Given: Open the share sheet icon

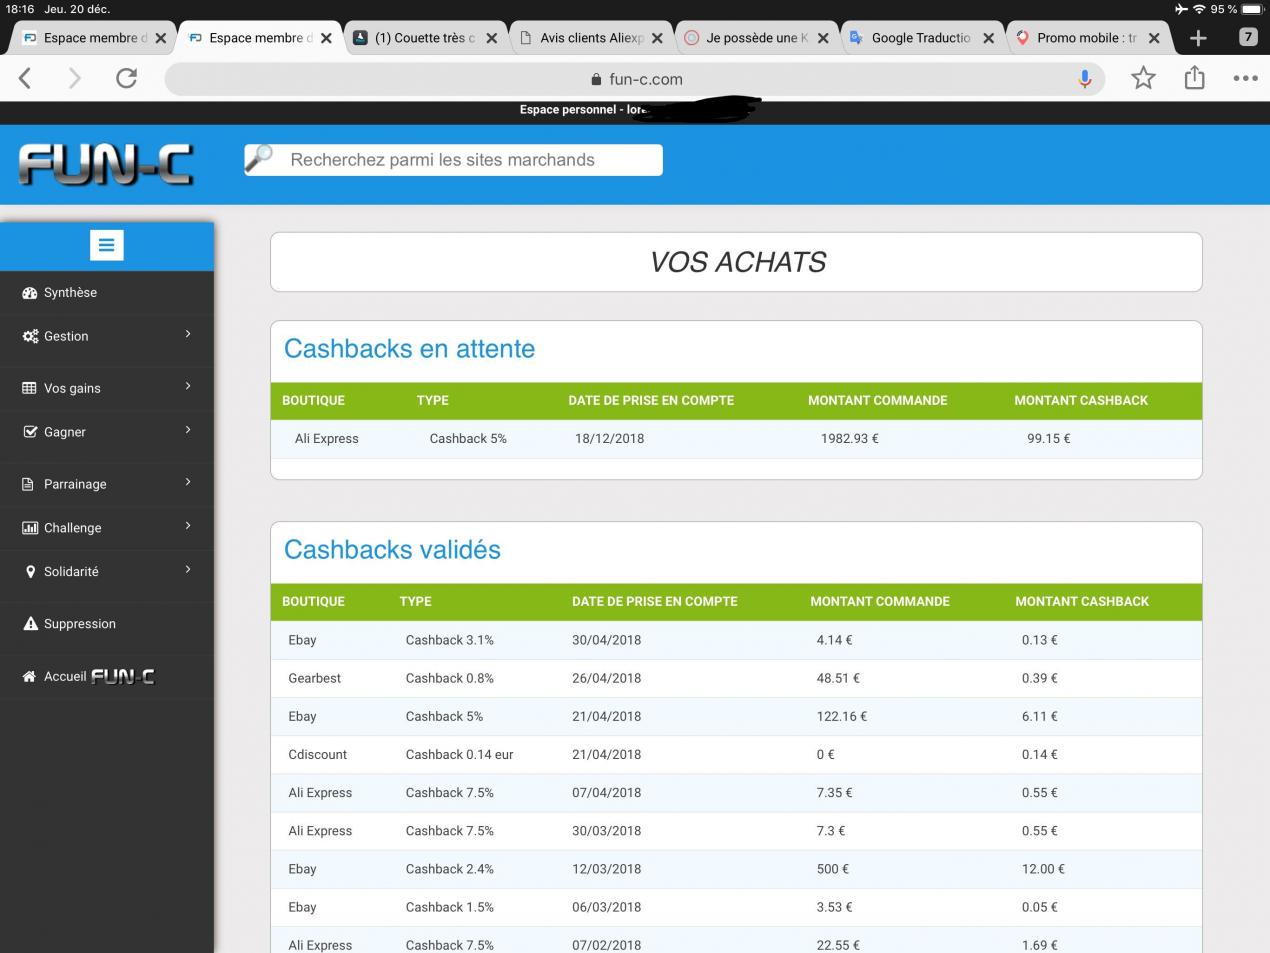Looking at the screenshot, I should (x=1194, y=77).
